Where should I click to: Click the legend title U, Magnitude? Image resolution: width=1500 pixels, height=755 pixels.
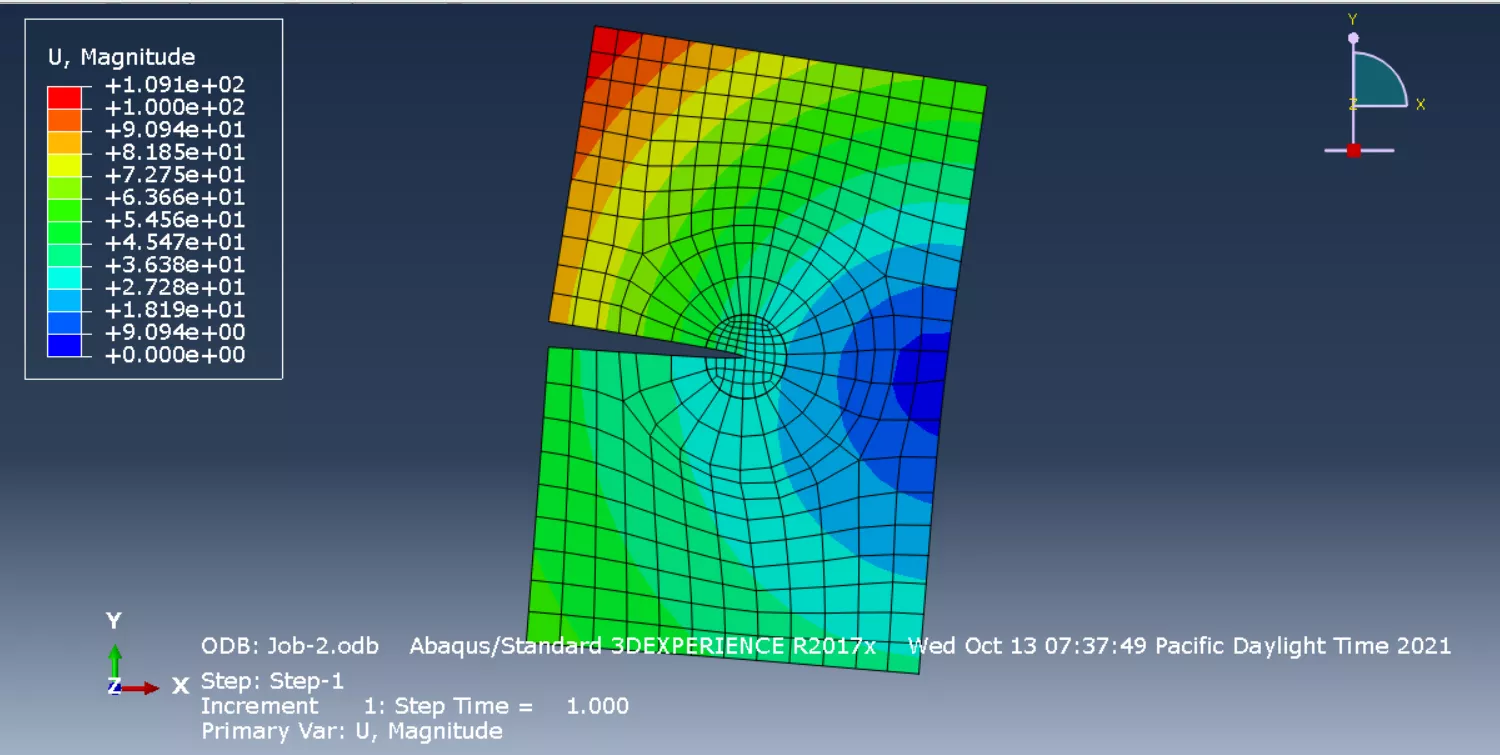pyautogui.click(x=121, y=57)
